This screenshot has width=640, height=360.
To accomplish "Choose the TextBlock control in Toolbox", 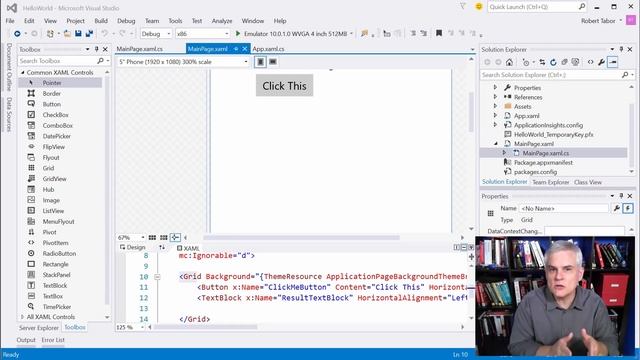I will point(60,285).
